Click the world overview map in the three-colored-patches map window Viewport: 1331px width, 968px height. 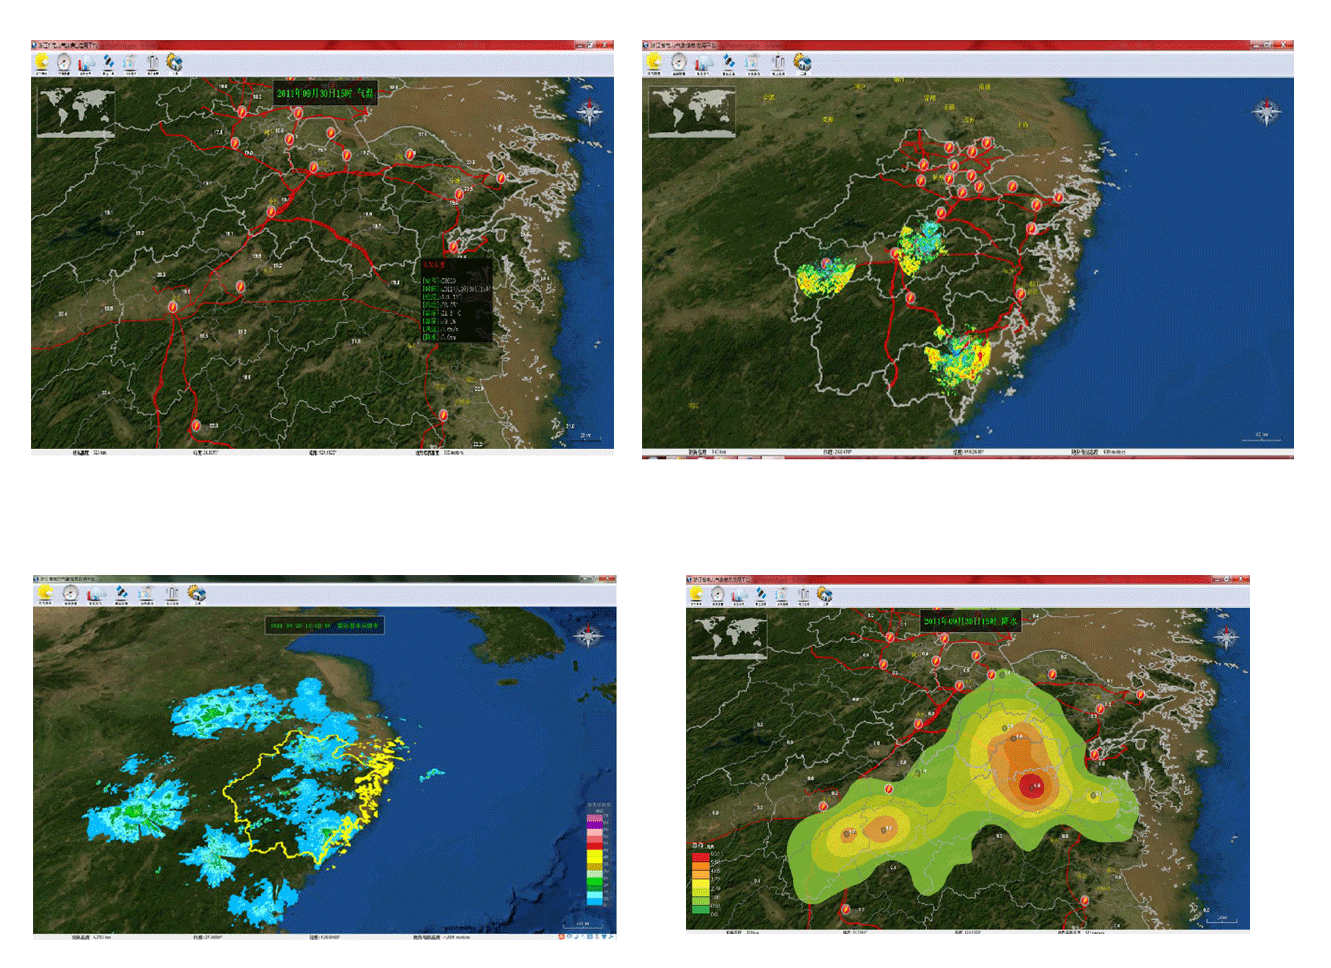click(692, 111)
